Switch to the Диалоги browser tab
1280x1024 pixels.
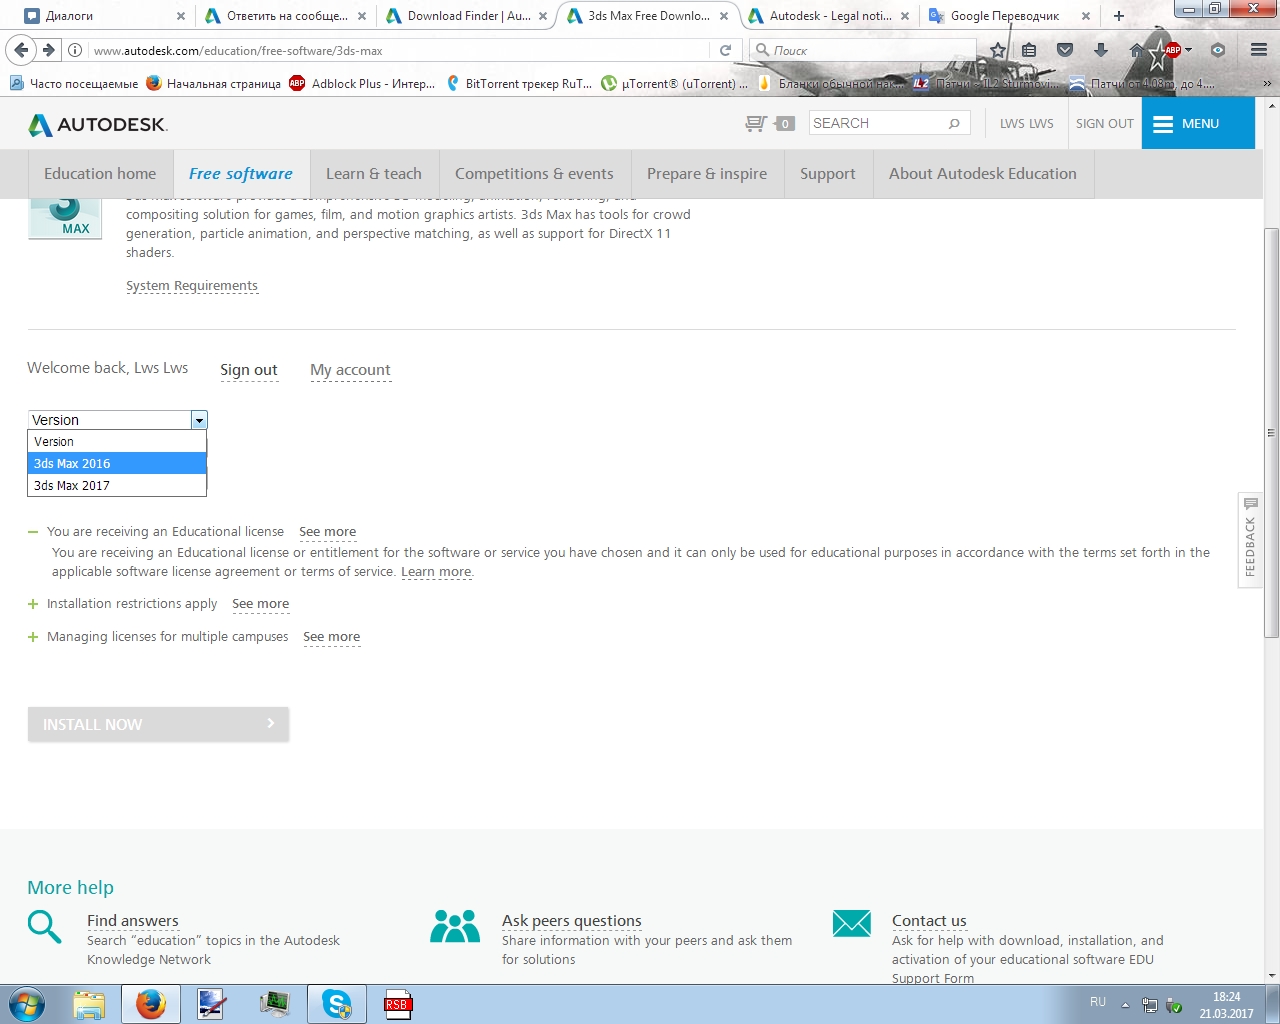pyautogui.click(x=104, y=16)
